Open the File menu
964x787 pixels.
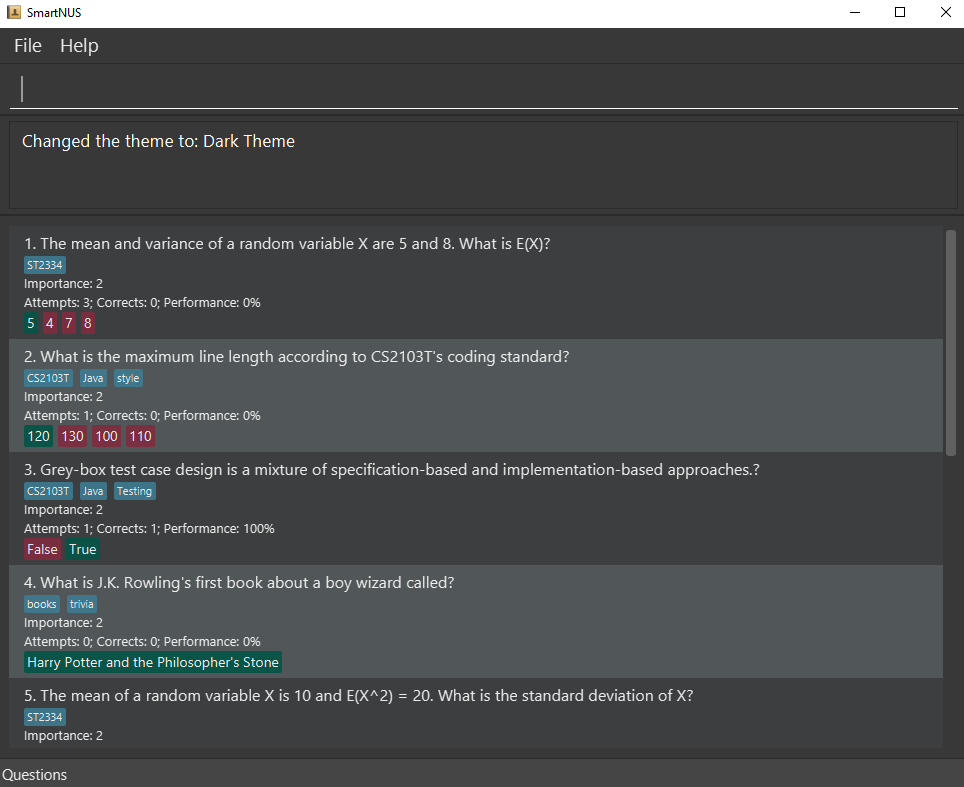26,45
